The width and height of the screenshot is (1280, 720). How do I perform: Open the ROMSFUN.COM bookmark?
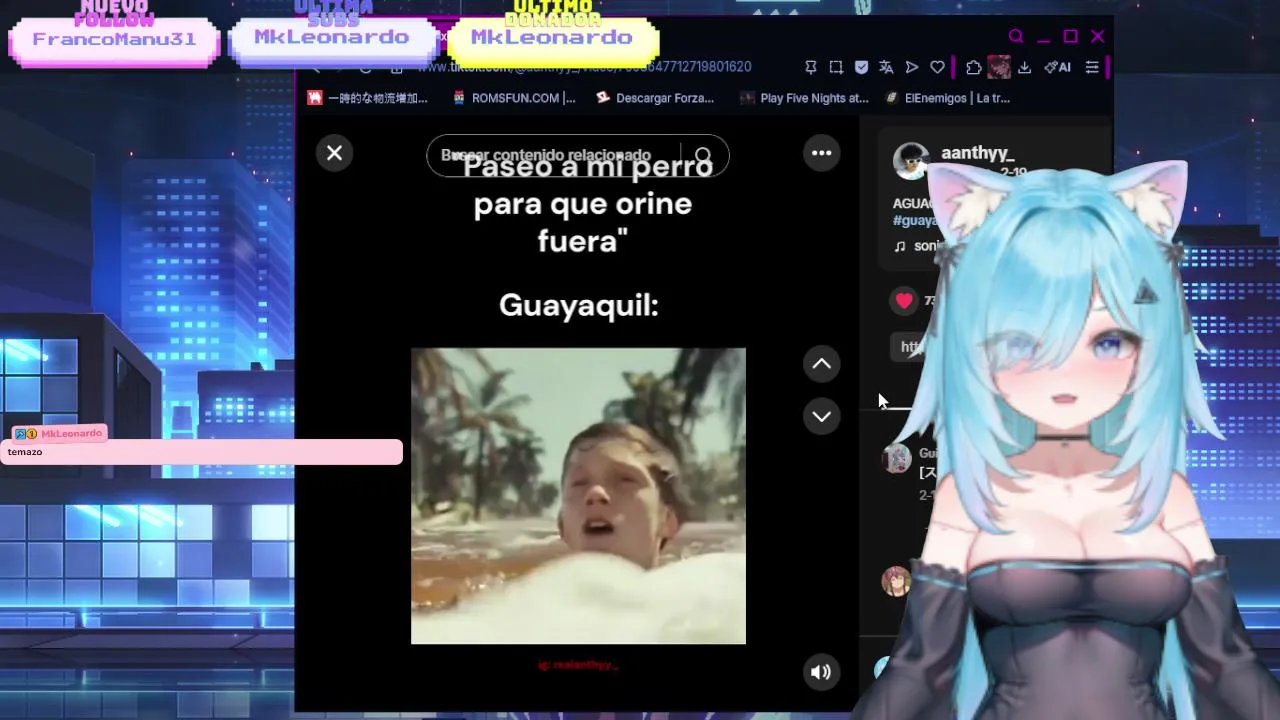pyautogui.click(x=515, y=98)
